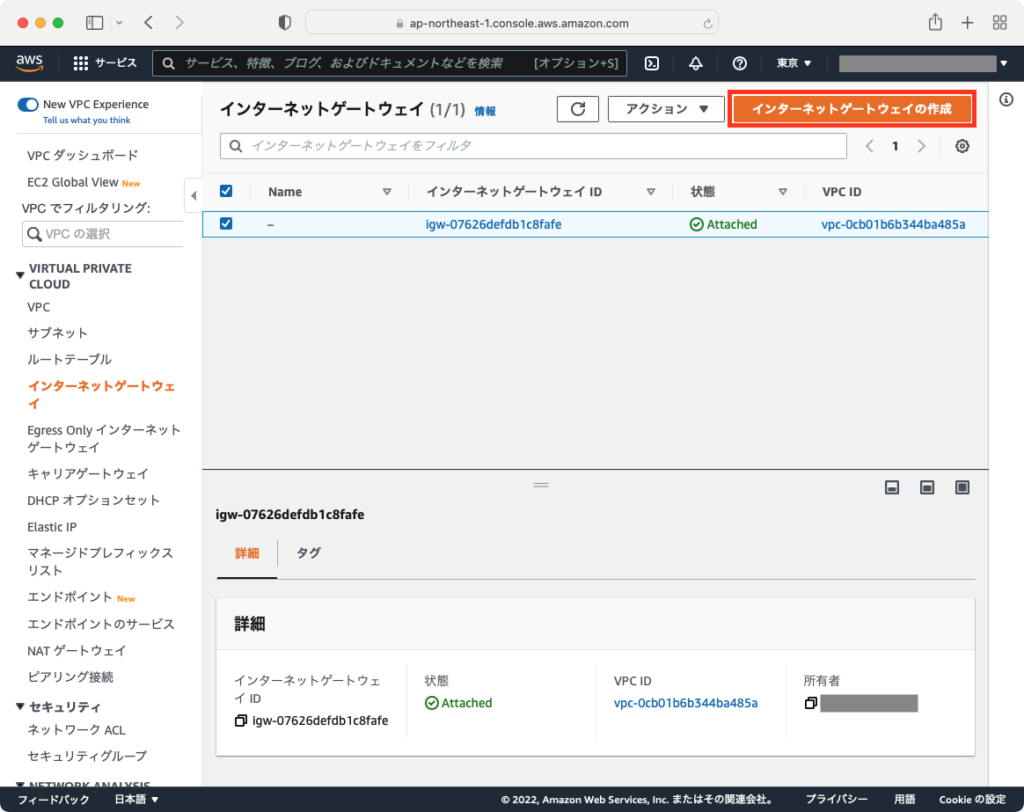Open the 日本語 language selector
This screenshot has height=812, width=1024.
pyautogui.click(x=136, y=799)
